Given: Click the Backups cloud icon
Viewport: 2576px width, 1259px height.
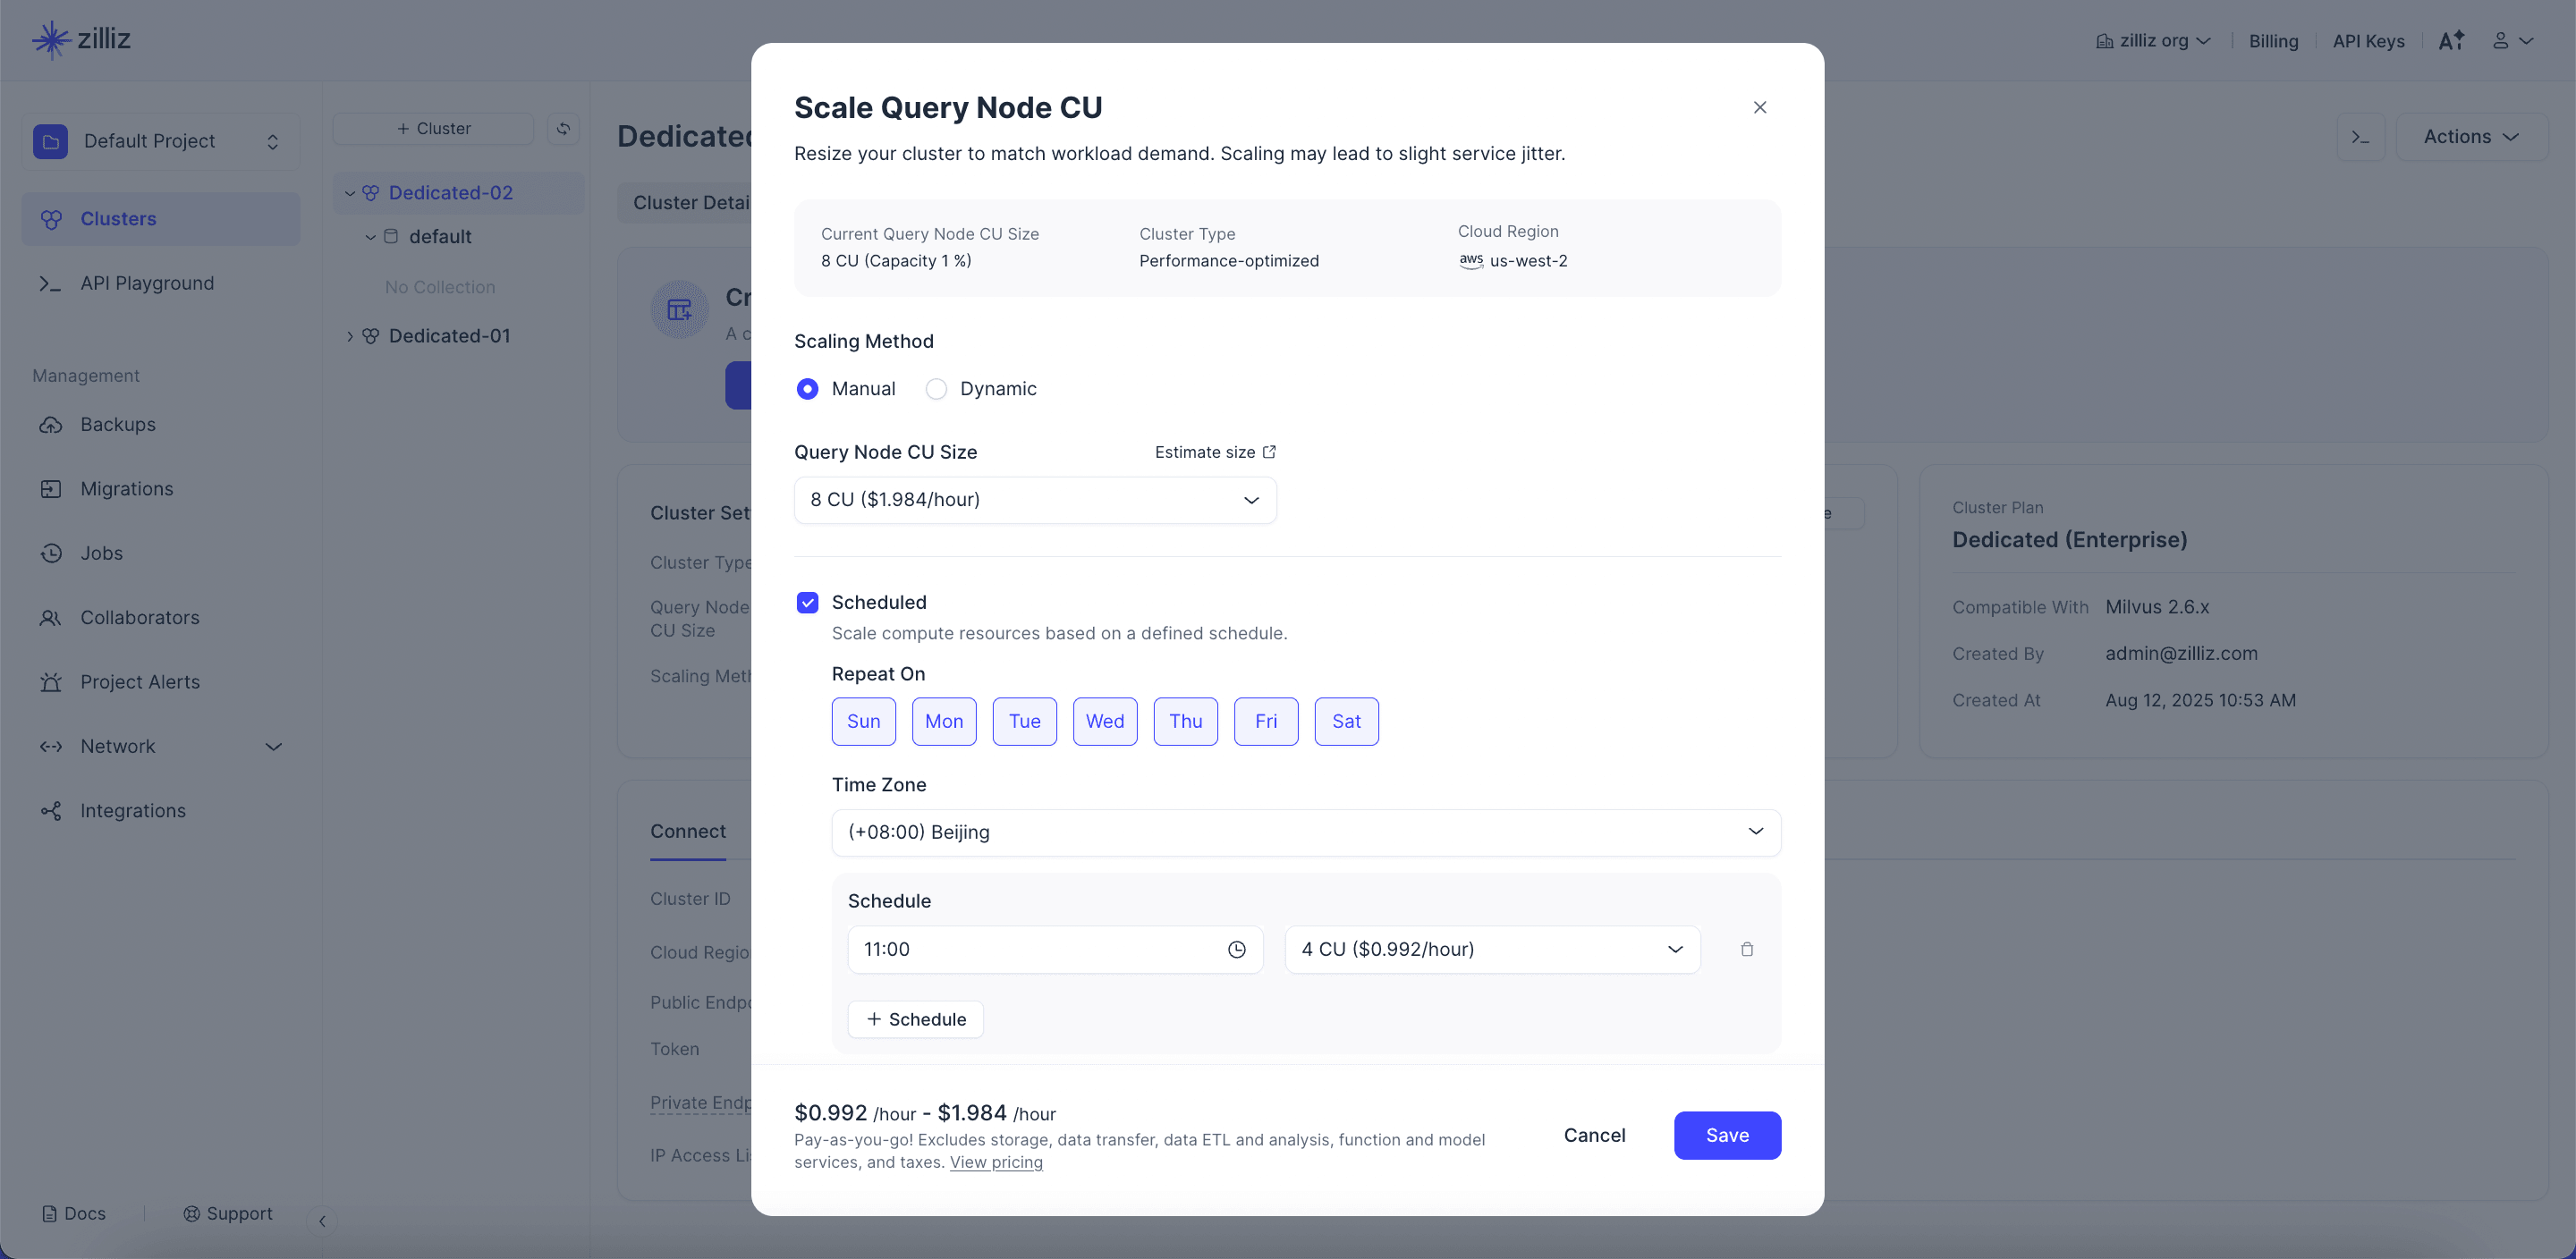Looking at the screenshot, I should [x=51, y=425].
